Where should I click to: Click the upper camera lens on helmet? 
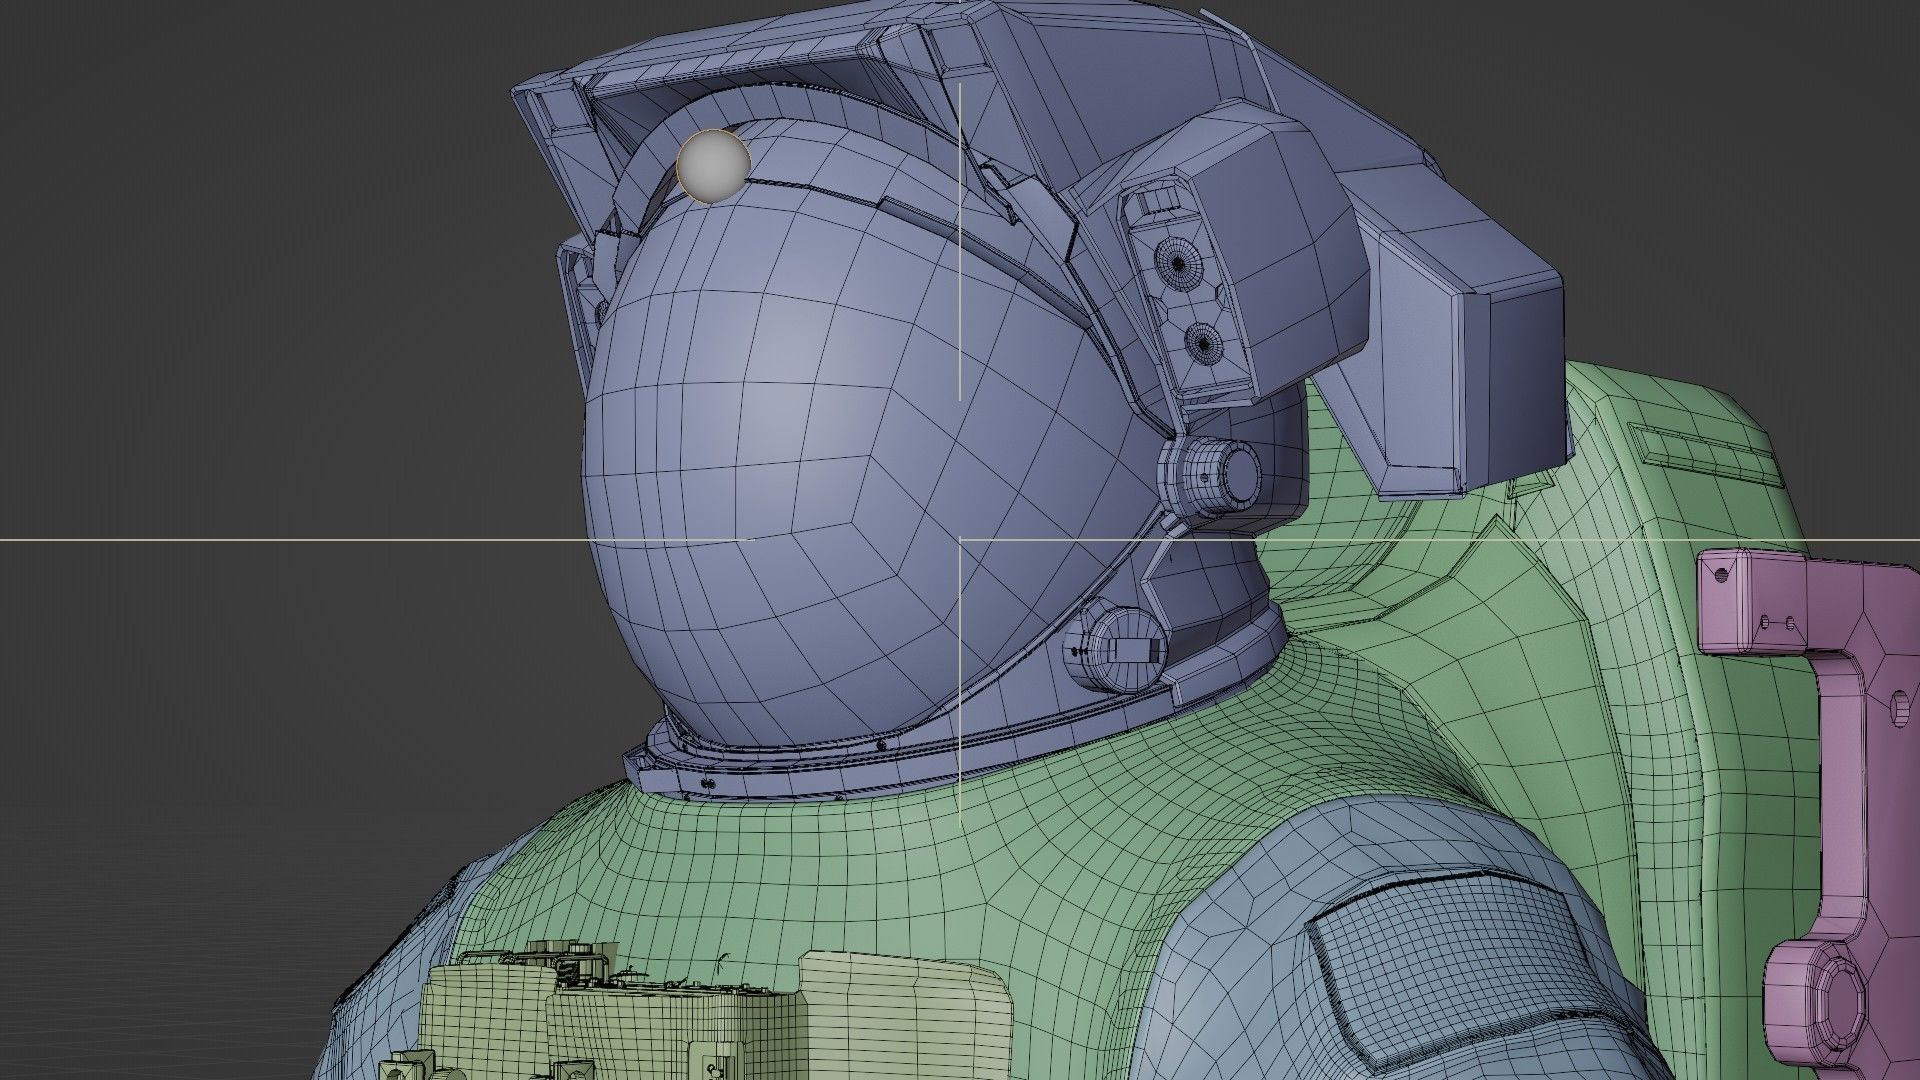pyautogui.click(x=1177, y=263)
